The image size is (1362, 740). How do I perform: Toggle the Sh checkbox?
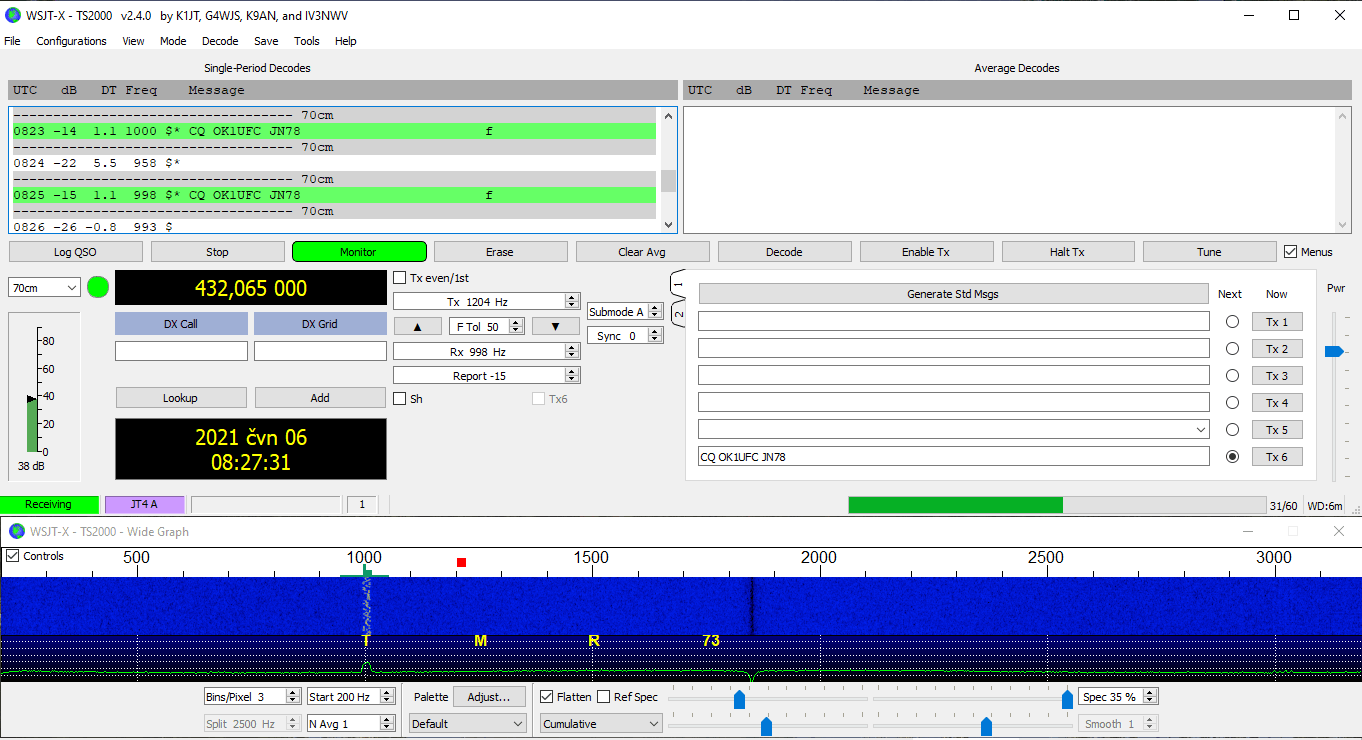pos(400,399)
